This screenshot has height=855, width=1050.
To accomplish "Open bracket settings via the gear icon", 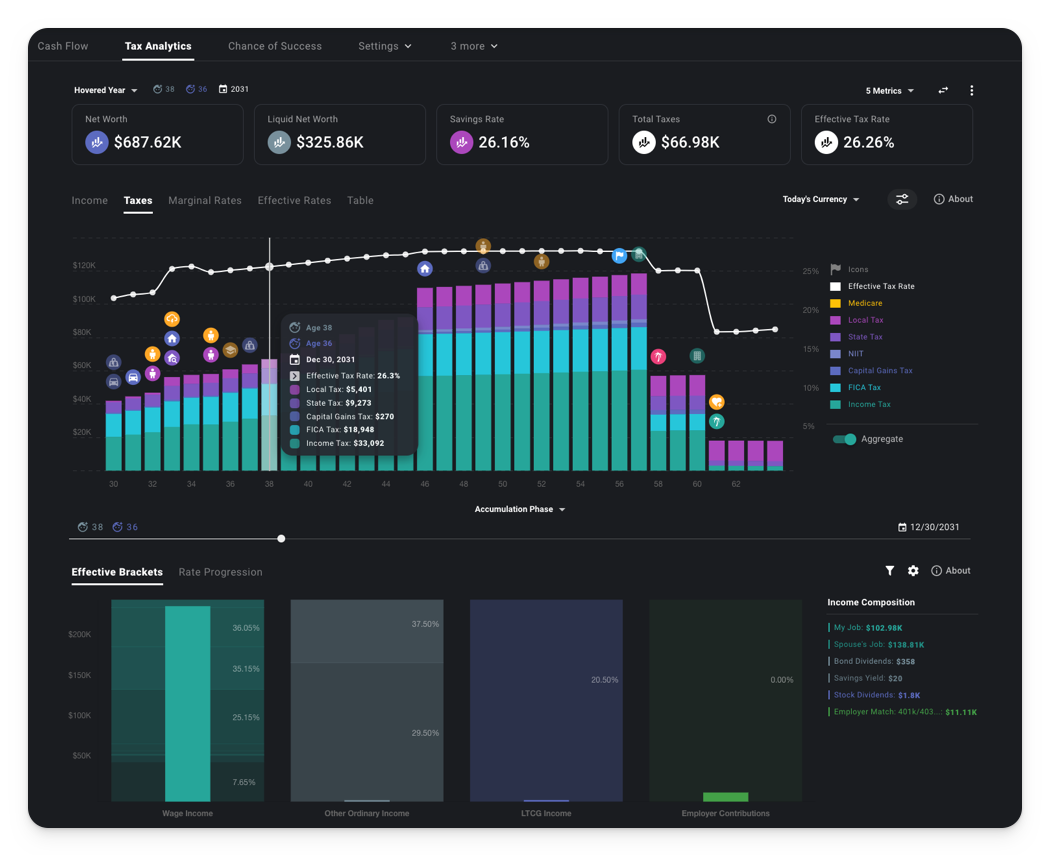I will 913,570.
